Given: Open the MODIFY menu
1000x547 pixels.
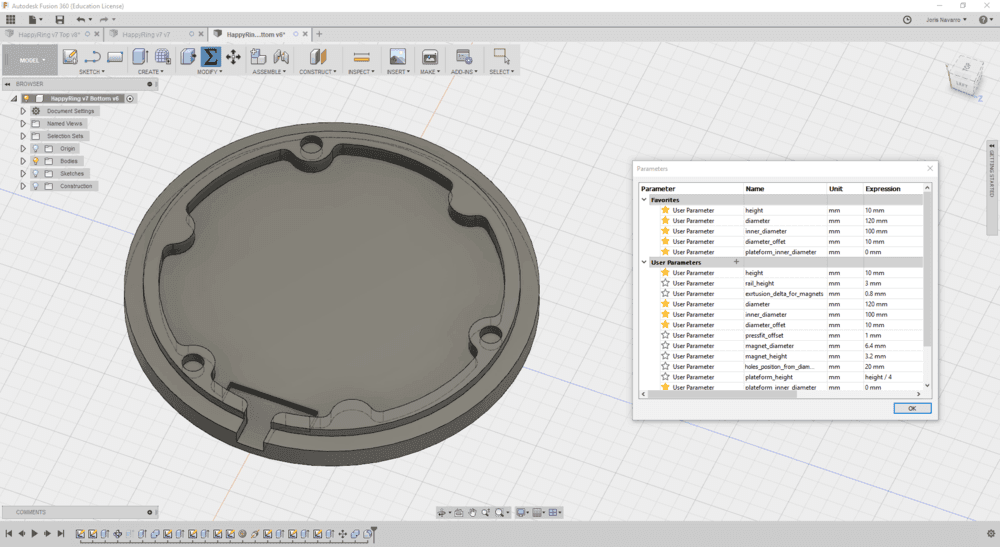Looking at the screenshot, I should tap(210, 72).
